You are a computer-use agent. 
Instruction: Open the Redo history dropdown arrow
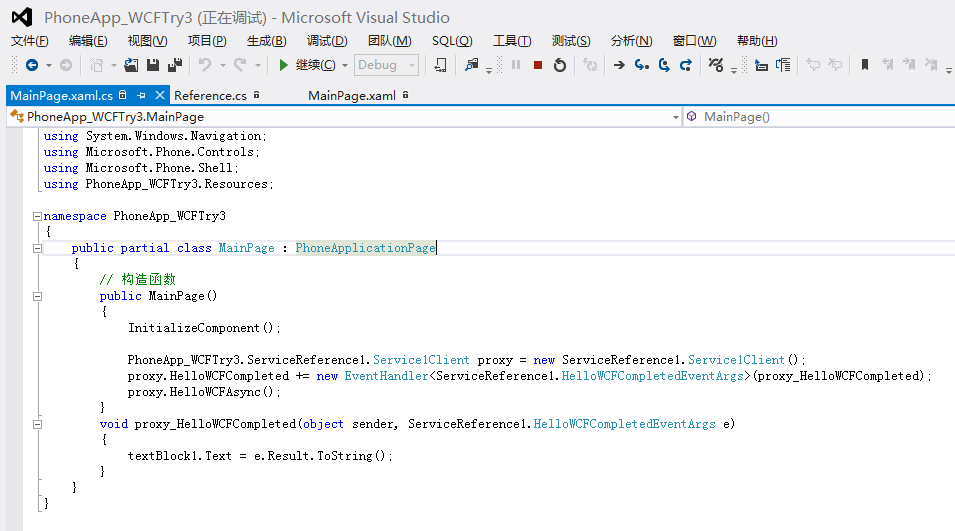[x=258, y=65]
